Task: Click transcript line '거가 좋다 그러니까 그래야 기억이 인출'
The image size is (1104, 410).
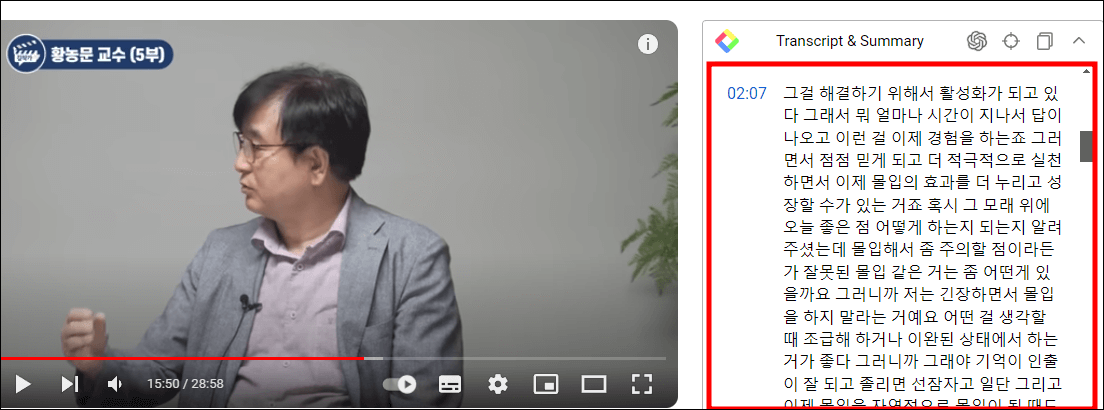Action: [921, 362]
